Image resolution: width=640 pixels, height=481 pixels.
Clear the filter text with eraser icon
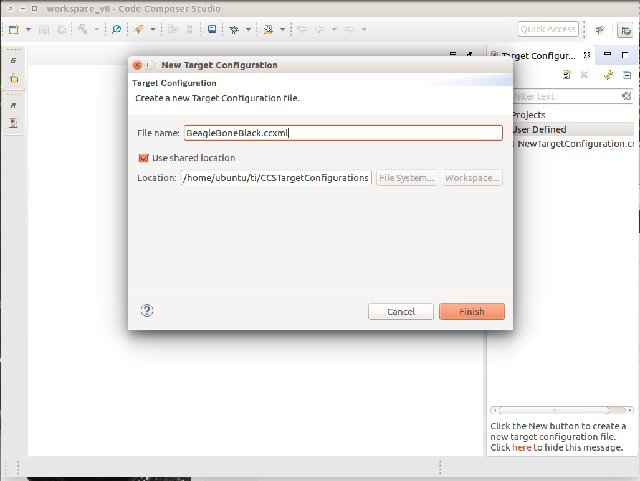click(627, 96)
